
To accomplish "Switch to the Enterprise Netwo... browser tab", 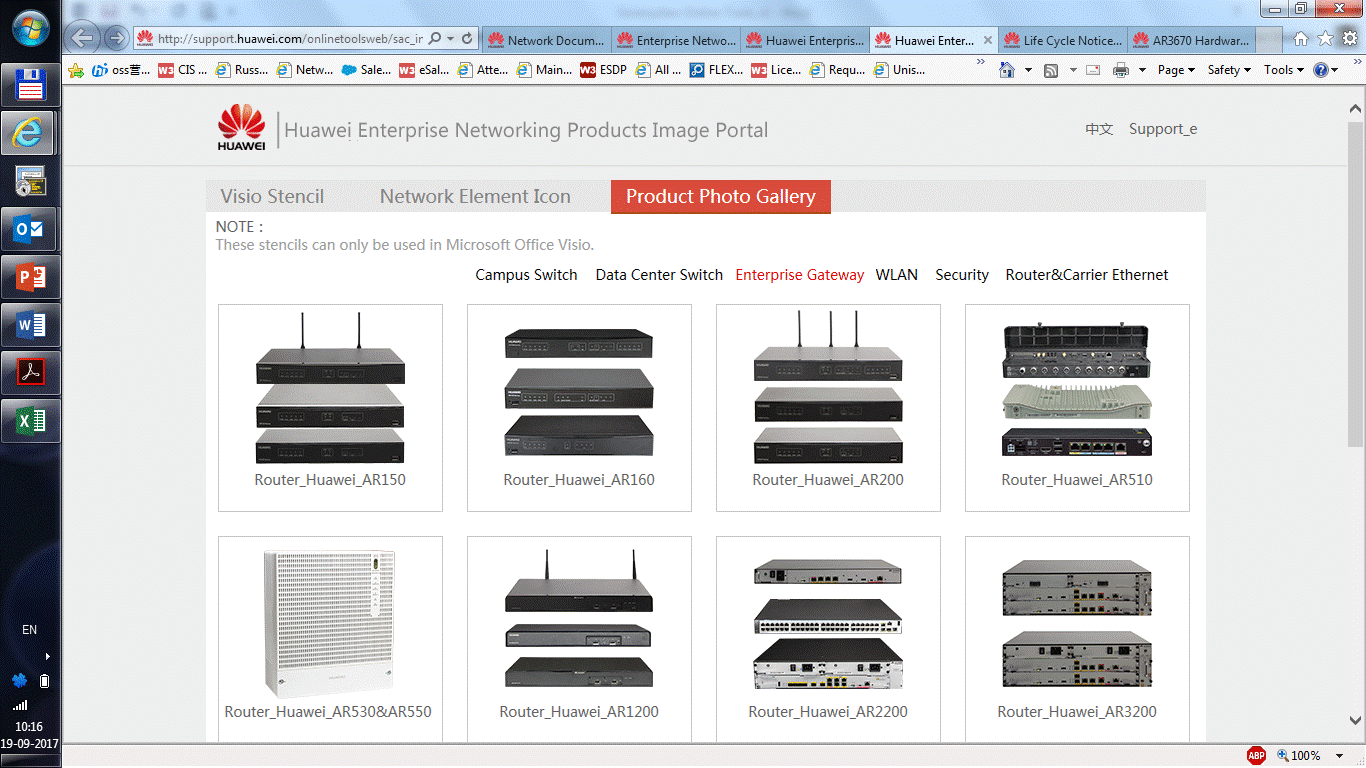I will pos(675,40).
